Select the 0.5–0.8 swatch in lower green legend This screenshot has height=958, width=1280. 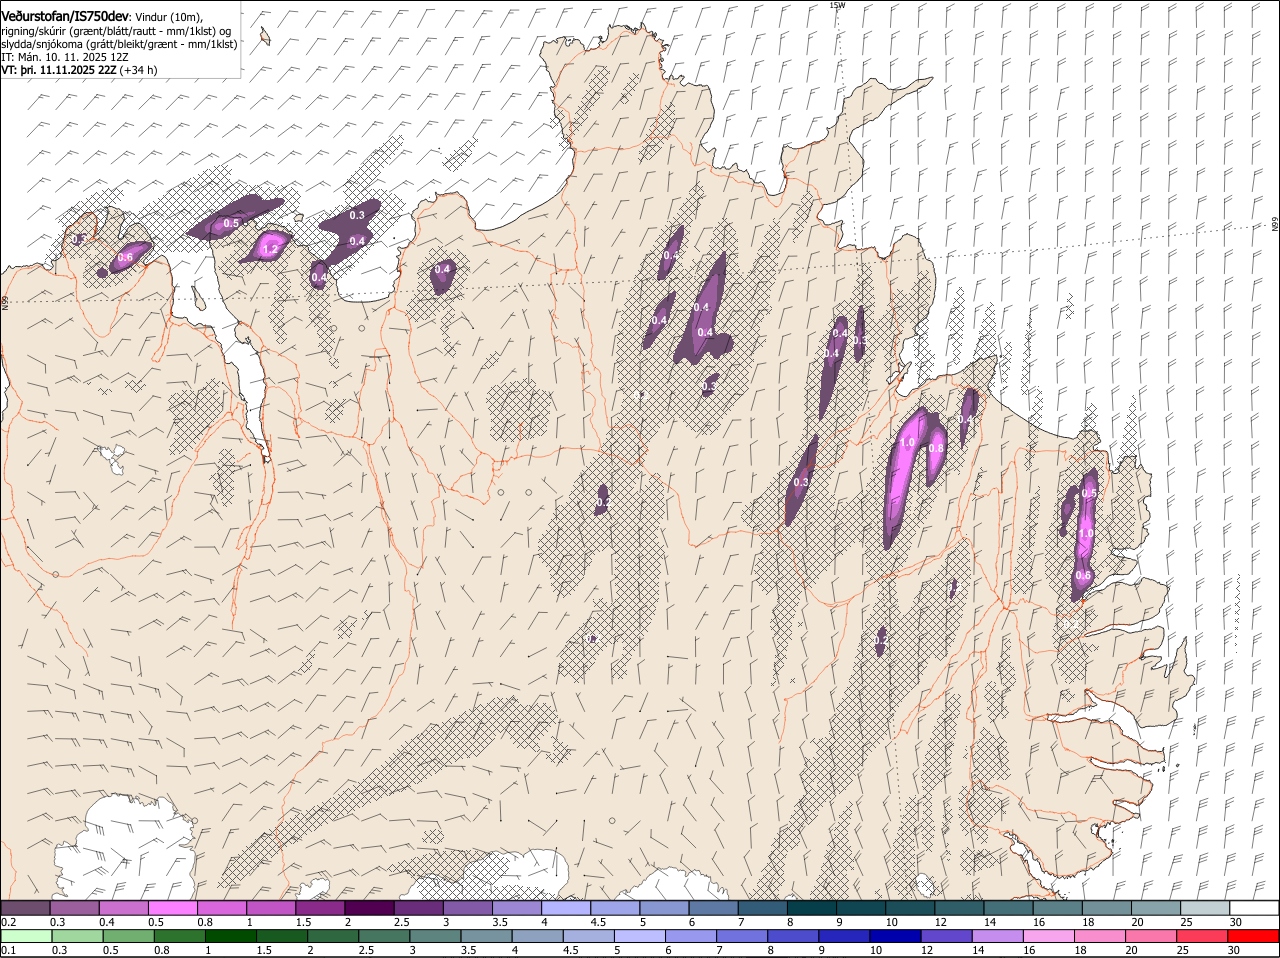pos(127,936)
